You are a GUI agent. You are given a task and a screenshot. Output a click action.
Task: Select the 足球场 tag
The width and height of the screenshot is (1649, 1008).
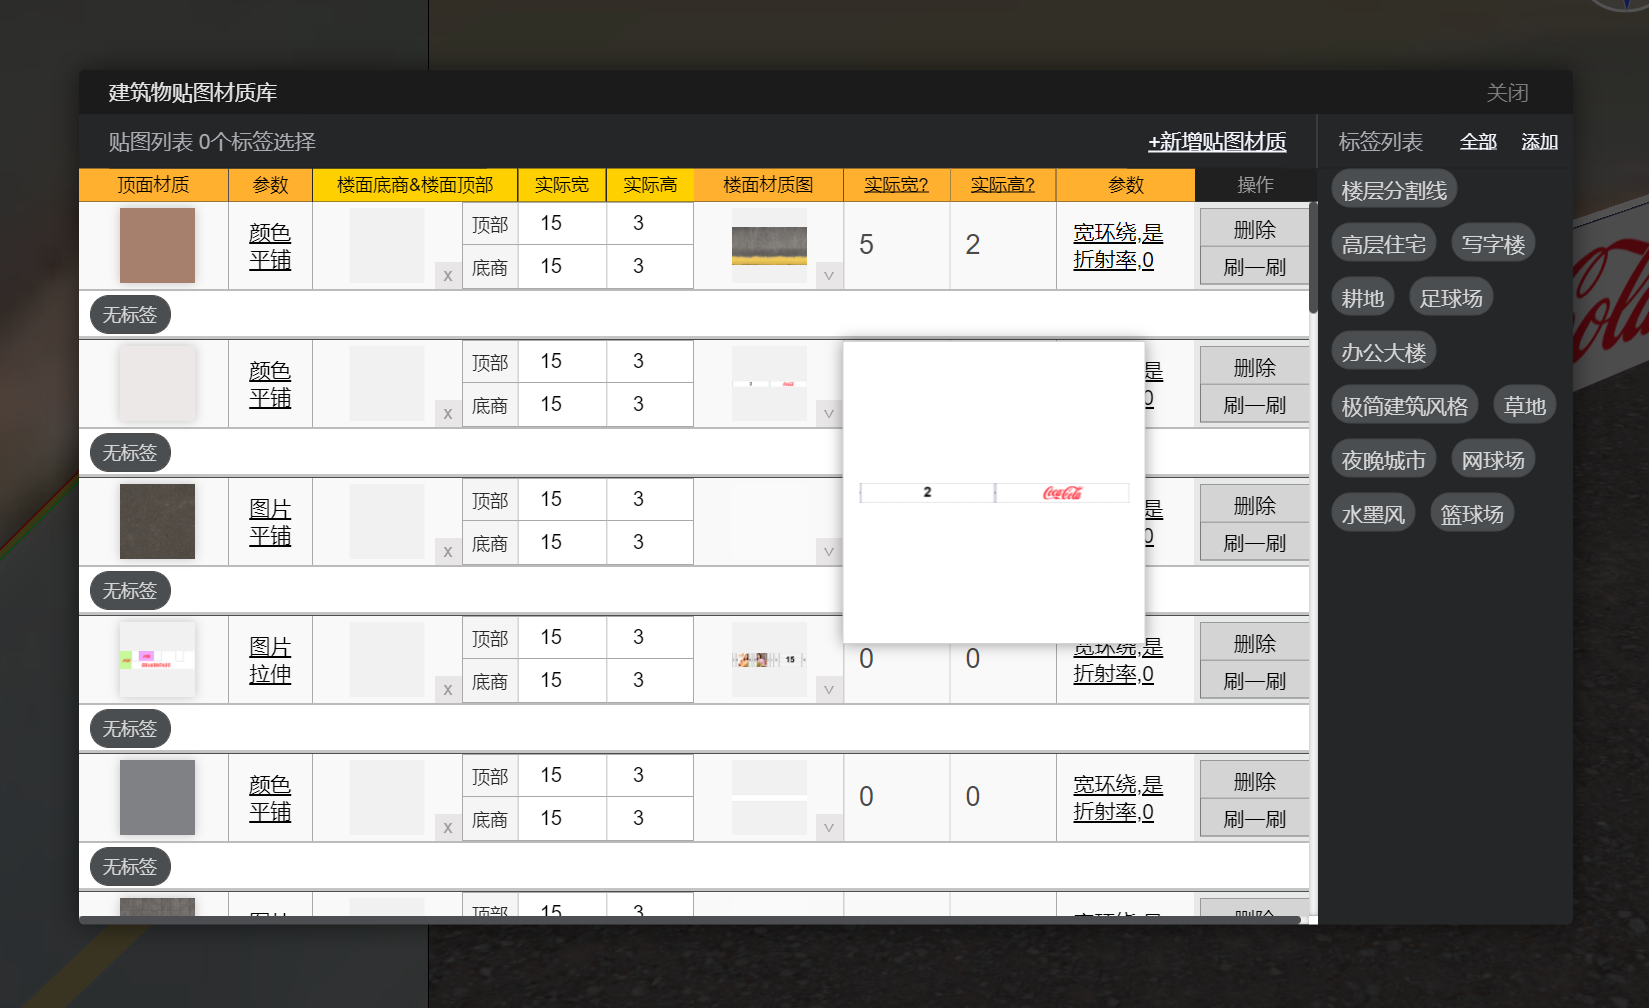click(1451, 298)
